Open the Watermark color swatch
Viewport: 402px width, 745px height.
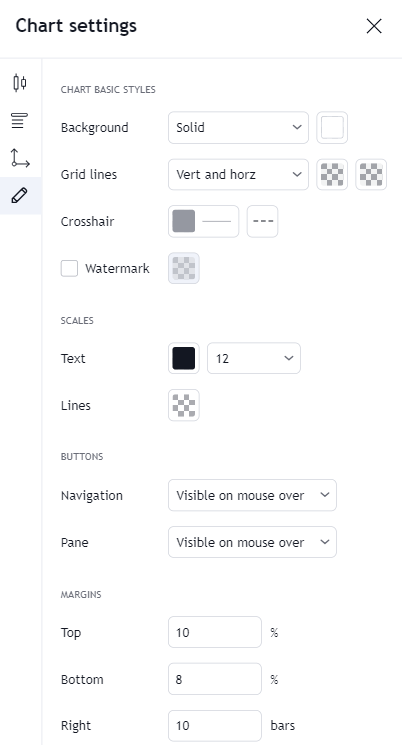pos(184,268)
